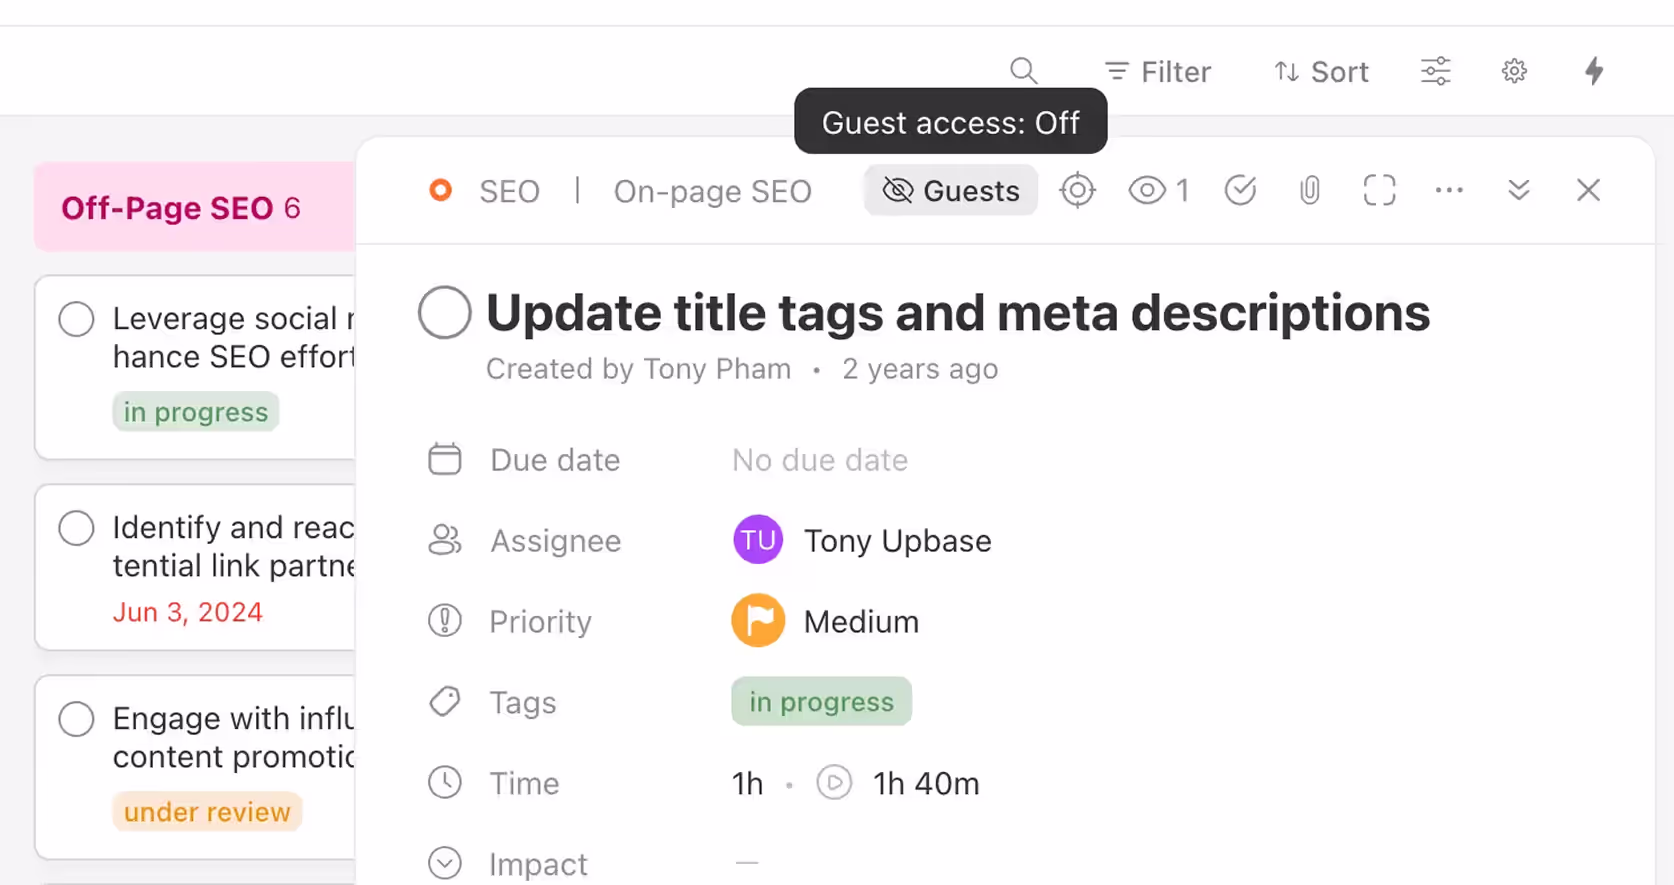Check off Leverage social task circle
Image resolution: width=1674 pixels, height=885 pixels.
(76, 320)
